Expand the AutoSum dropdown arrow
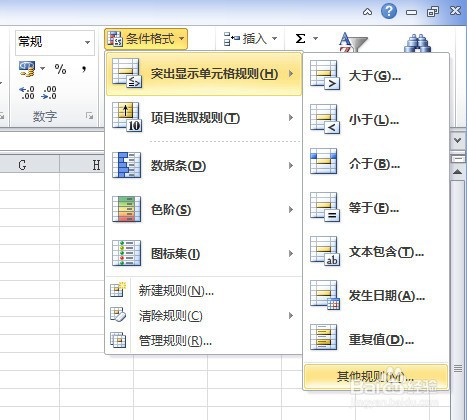The image size is (467, 420). (315, 39)
